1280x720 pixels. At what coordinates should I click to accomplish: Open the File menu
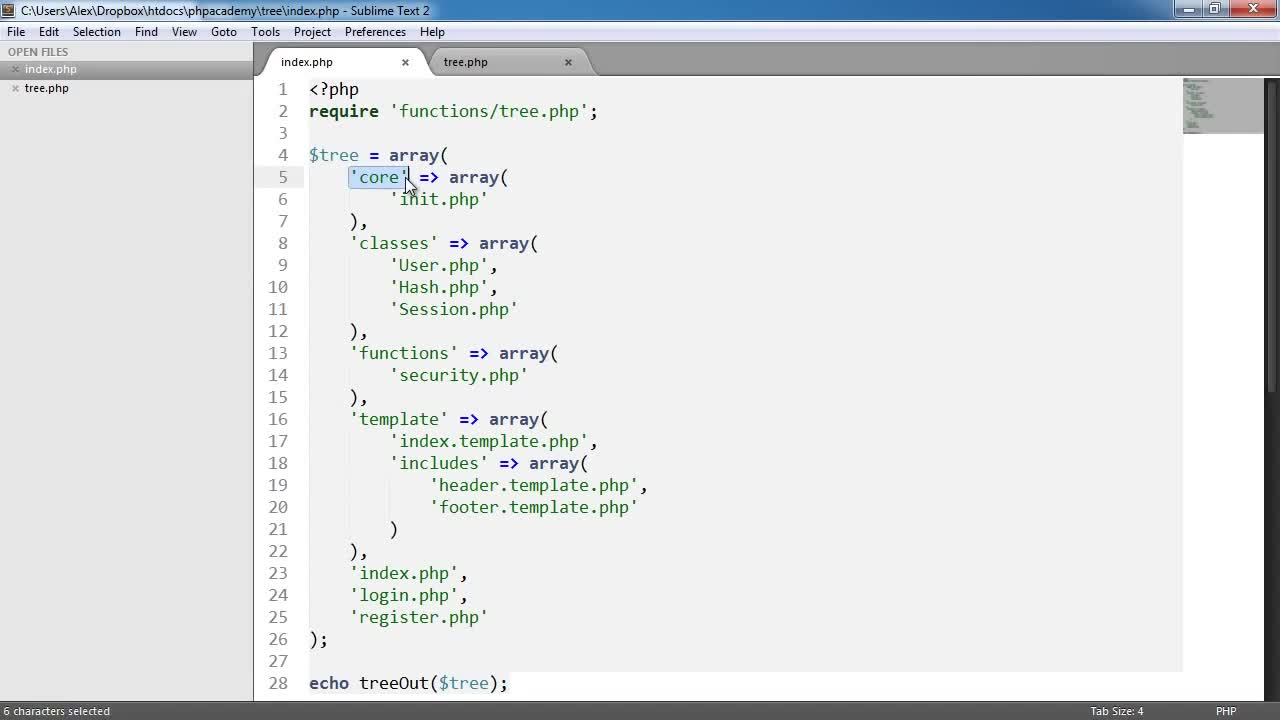(16, 32)
